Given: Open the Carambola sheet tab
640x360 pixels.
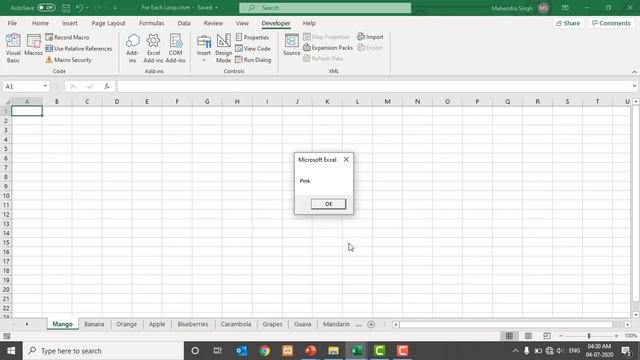Looking at the screenshot, I should 236,324.
